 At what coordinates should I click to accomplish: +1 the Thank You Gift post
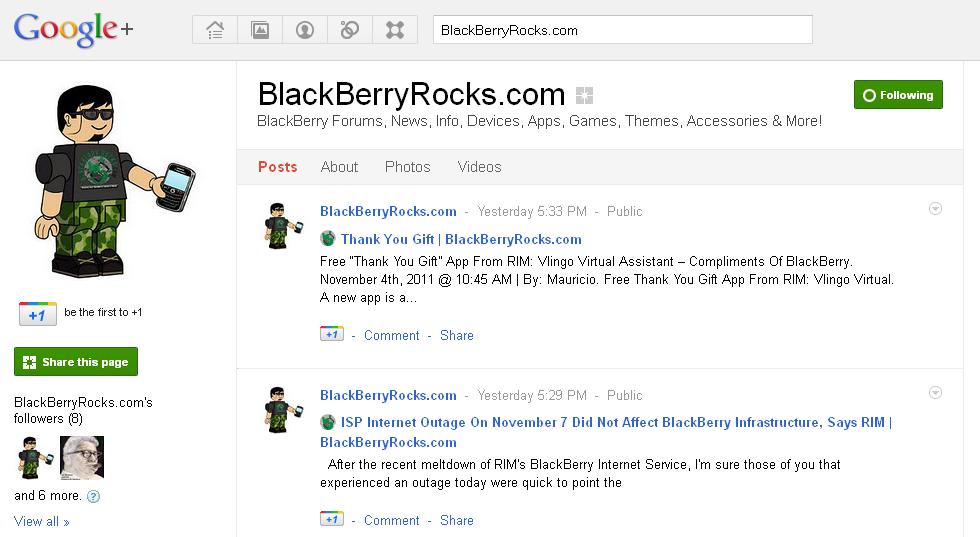tap(332, 334)
